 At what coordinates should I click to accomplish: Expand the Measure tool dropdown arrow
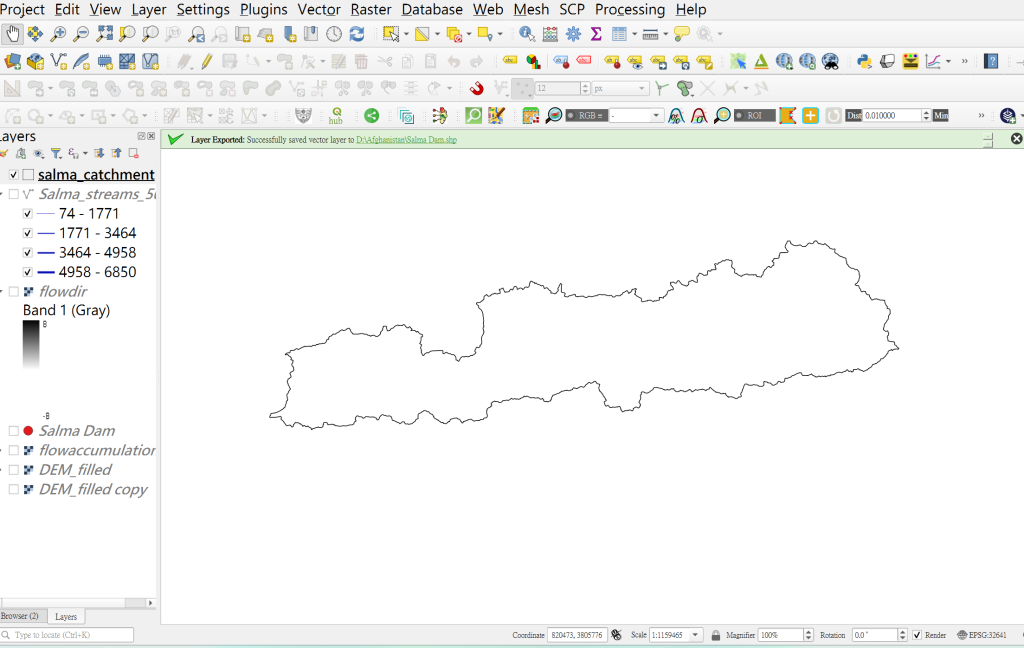tap(665, 34)
